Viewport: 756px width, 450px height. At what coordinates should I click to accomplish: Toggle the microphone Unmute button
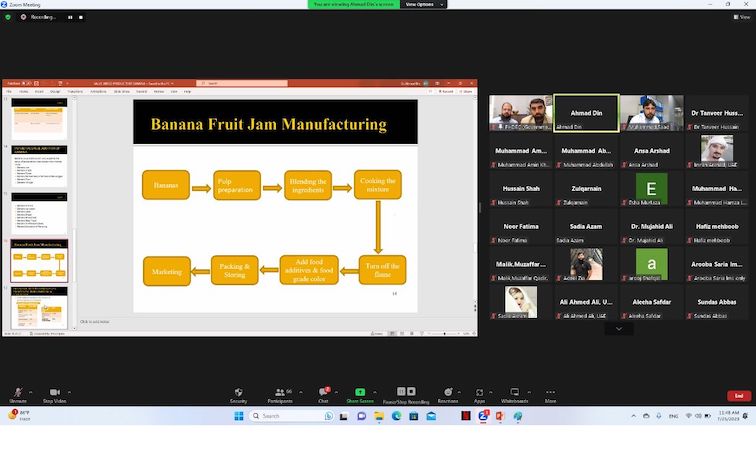click(x=17, y=394)
